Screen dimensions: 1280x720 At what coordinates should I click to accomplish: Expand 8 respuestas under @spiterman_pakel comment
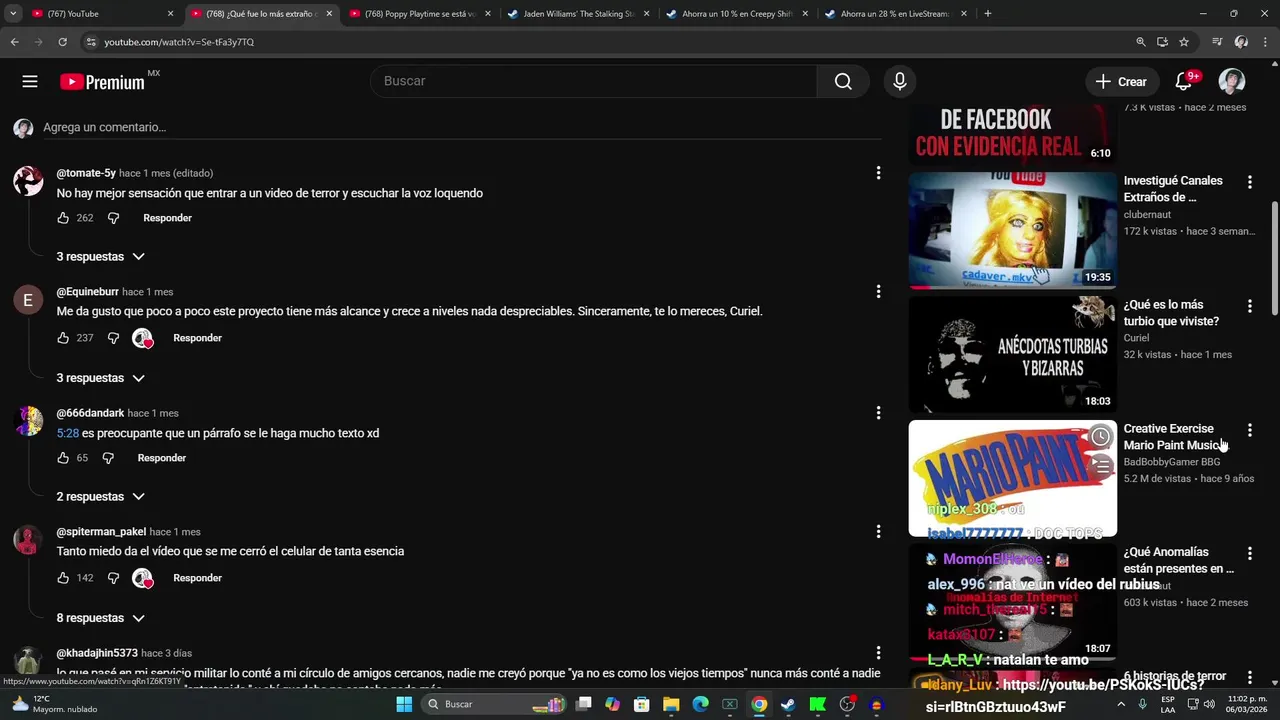tap(100, 618)
